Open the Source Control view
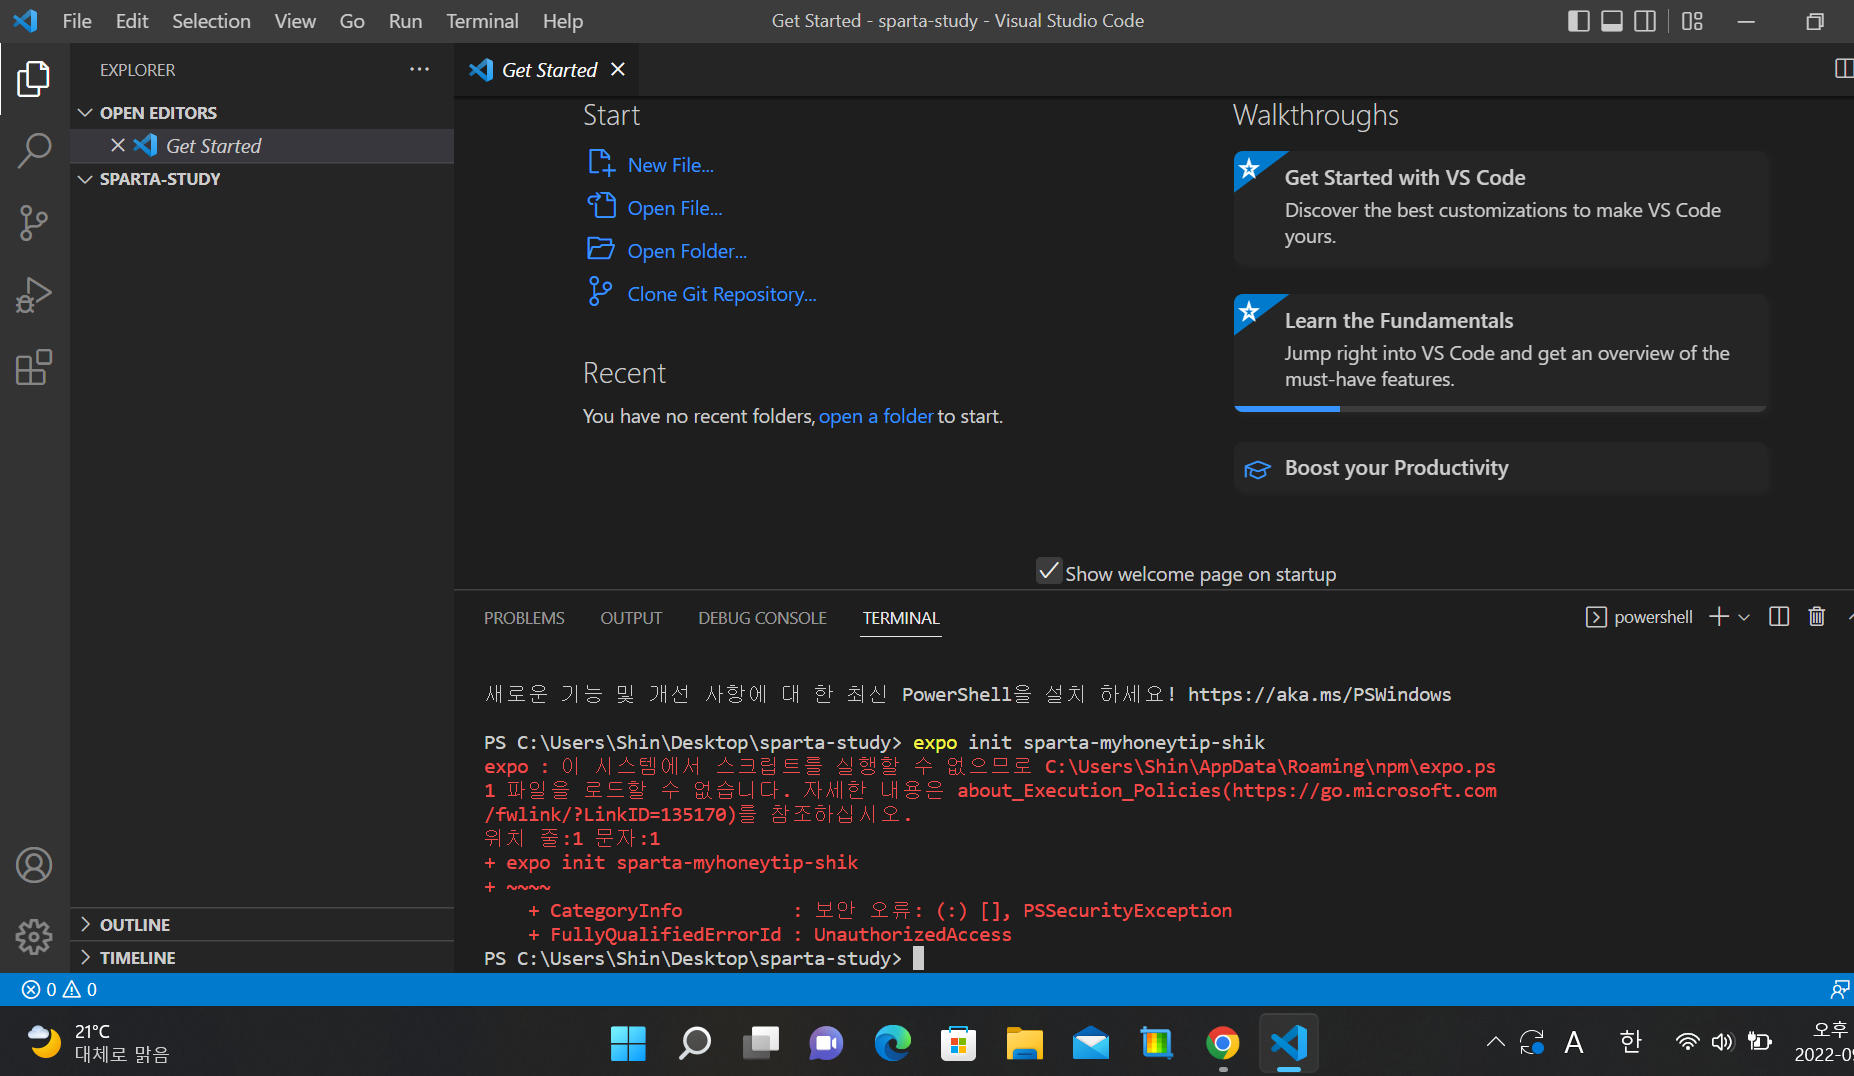Viewport: 1854px width, 1076px height. coord(34,223)
